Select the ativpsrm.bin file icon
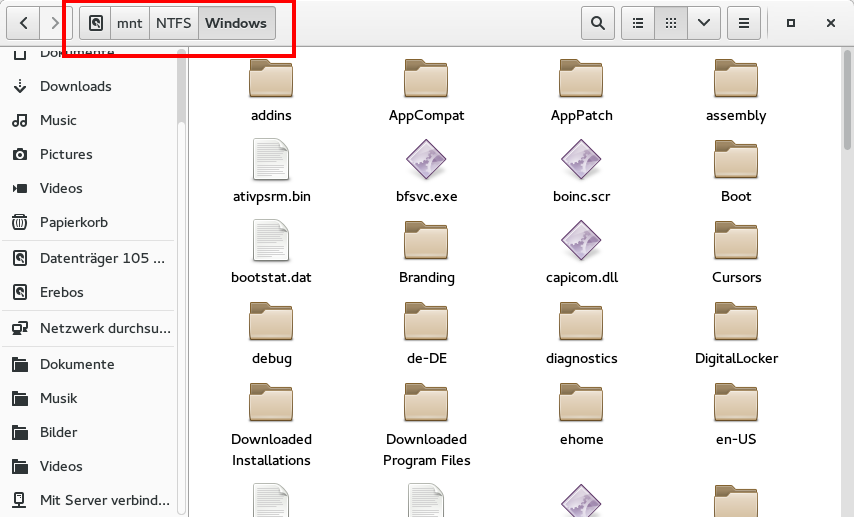Viewport: 854px width, 517px height. pyautogui.click(x=271, y=161)
